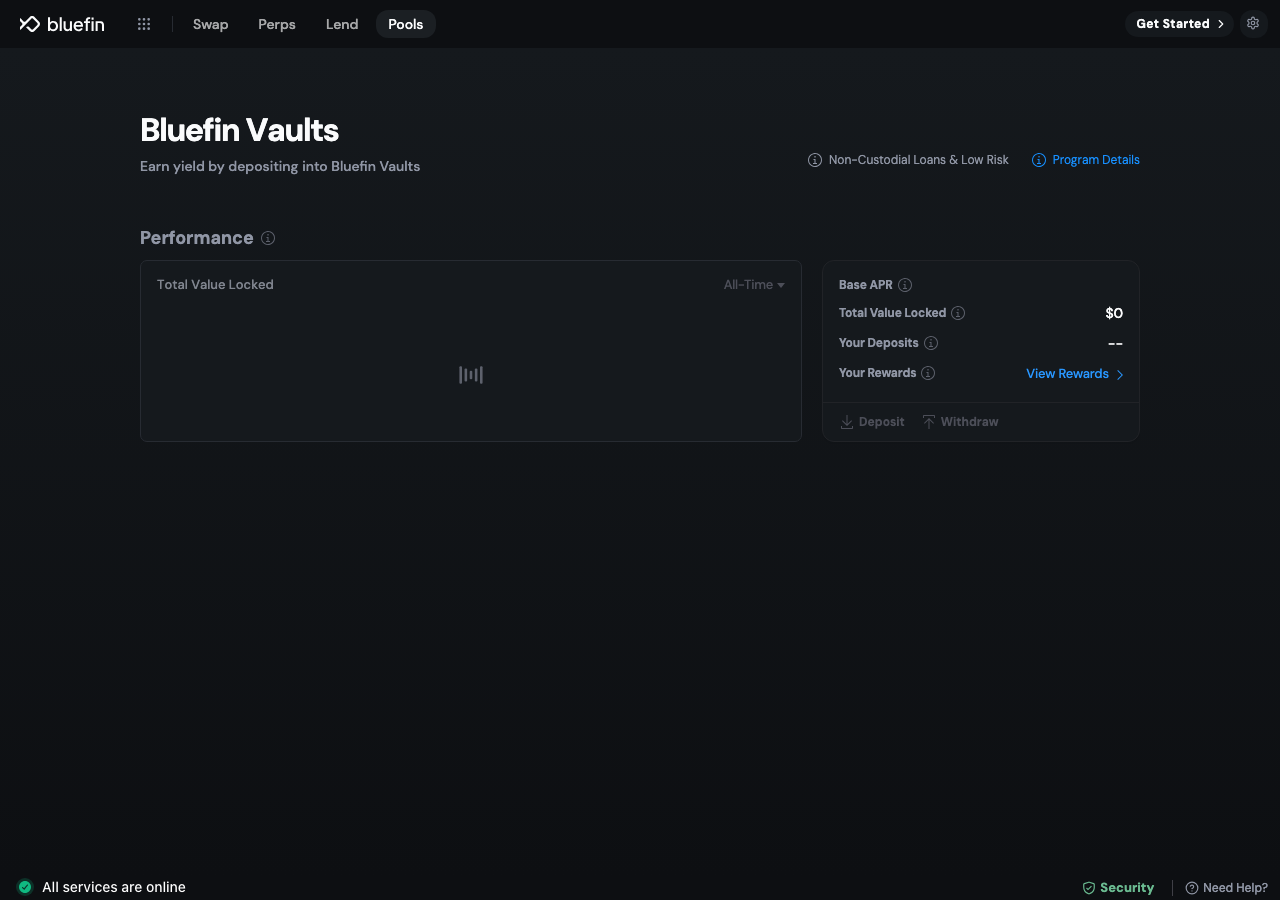Click the Need Help question mark icon
This screenshot has height=900, width=1280.
coord(1192,888)
